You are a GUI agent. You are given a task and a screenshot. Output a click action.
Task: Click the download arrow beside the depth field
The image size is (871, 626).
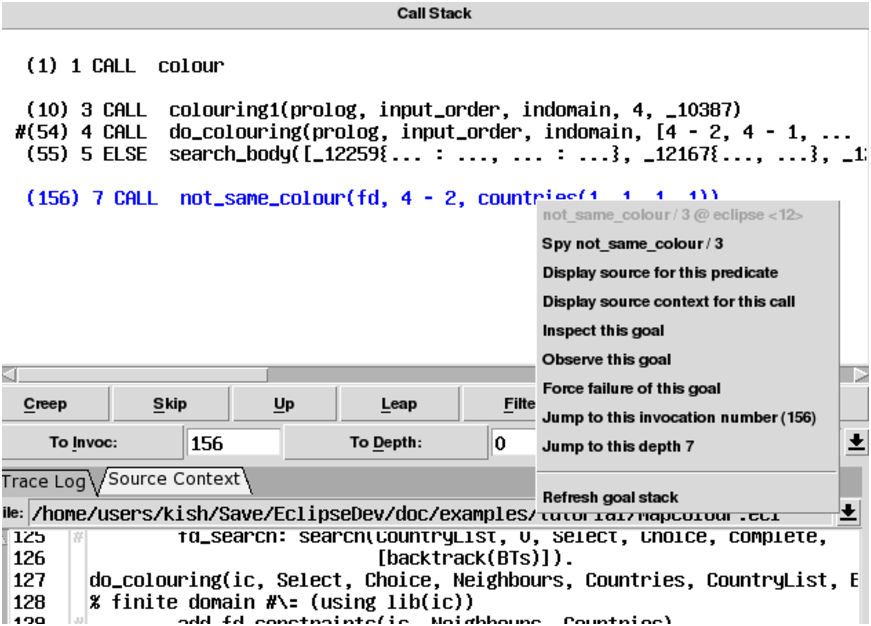[856, 443]
